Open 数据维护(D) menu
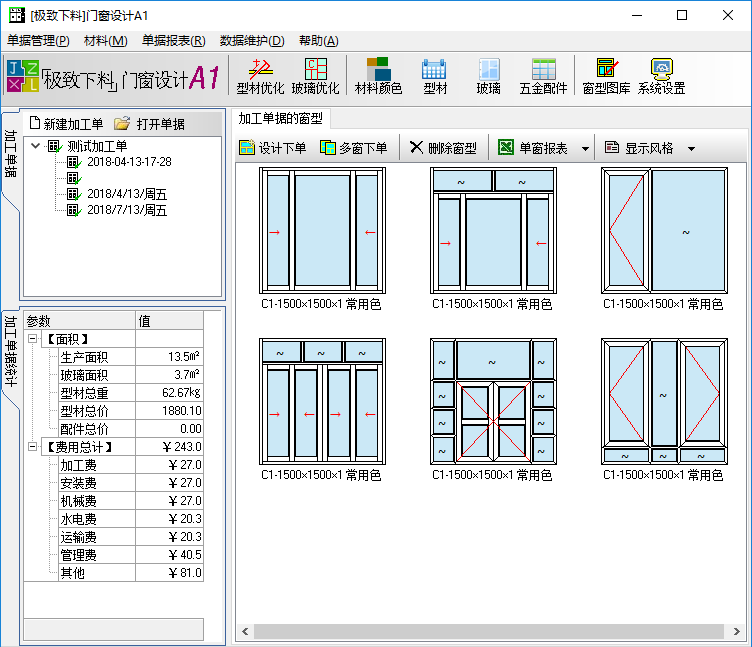 (x=252, y=41)
